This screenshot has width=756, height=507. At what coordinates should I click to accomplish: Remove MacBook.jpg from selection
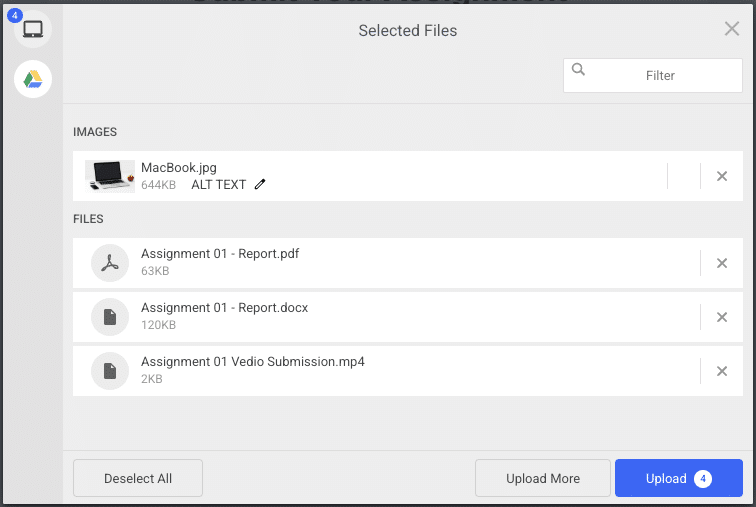(x=722, y=176)
